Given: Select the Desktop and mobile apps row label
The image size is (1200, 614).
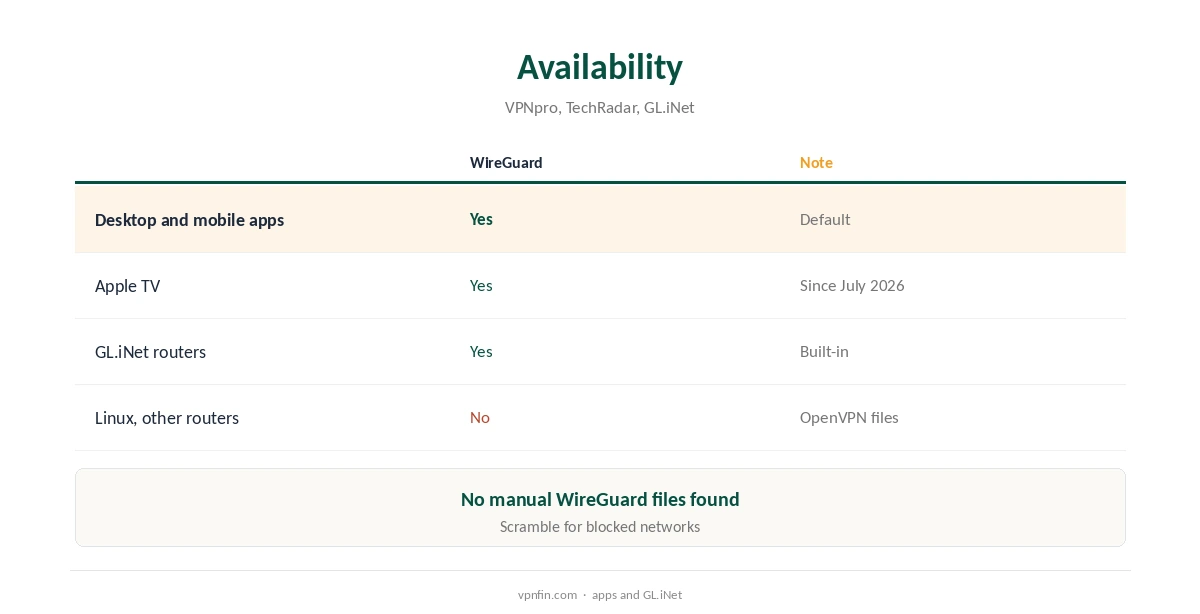Looking at the screenshot, I should [x=190, y=220].
